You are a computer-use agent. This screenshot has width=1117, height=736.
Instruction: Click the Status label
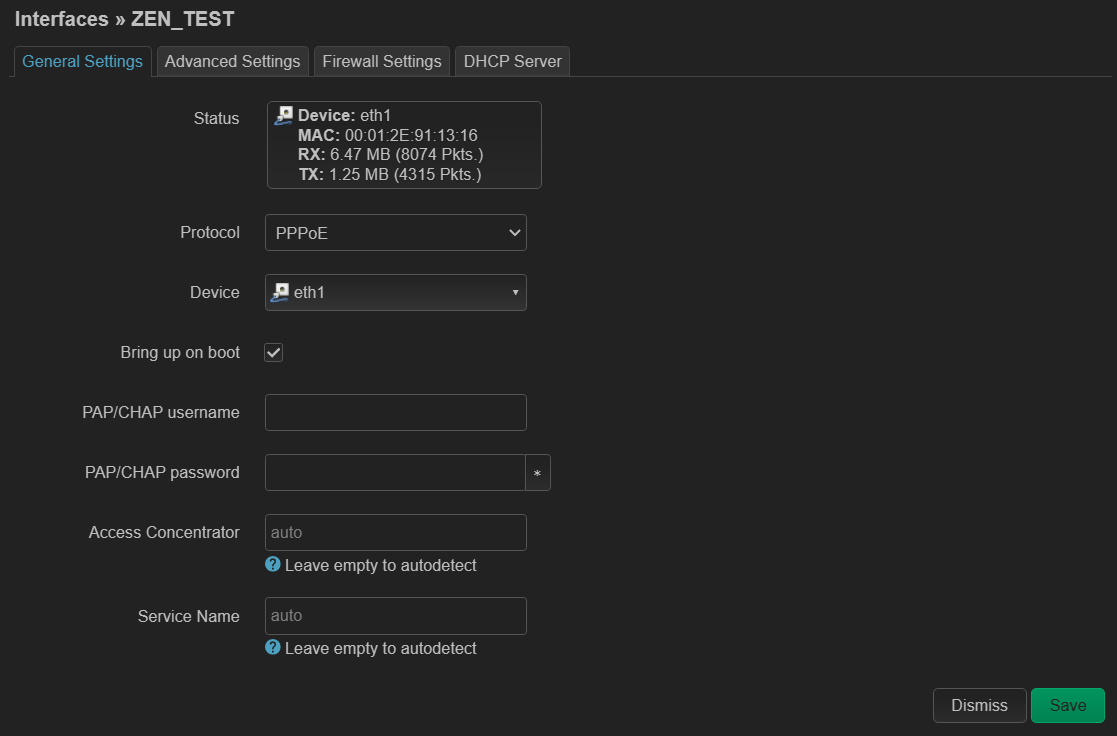tap(217, 118)
